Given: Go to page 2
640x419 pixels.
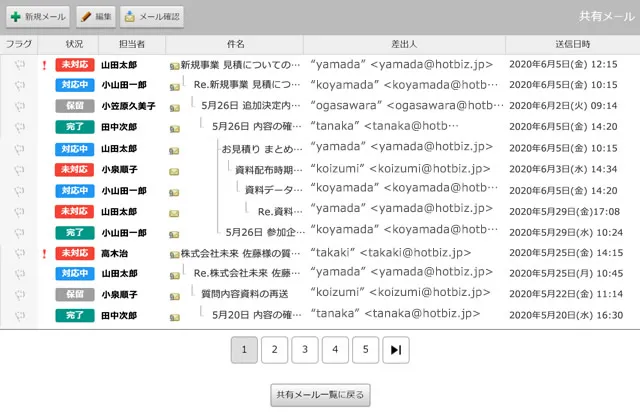Looking at the screenshot, I should tap(274, 350).
